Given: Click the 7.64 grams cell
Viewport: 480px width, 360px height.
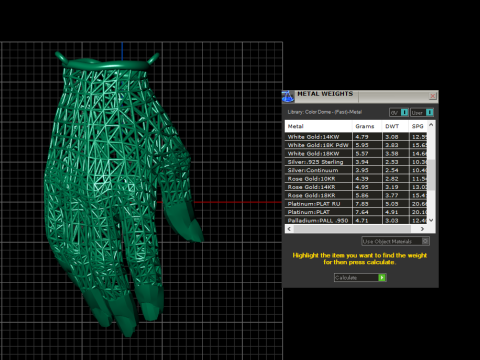Looking at the screenshot, I should pyautogui.click(x=367, y=212).
